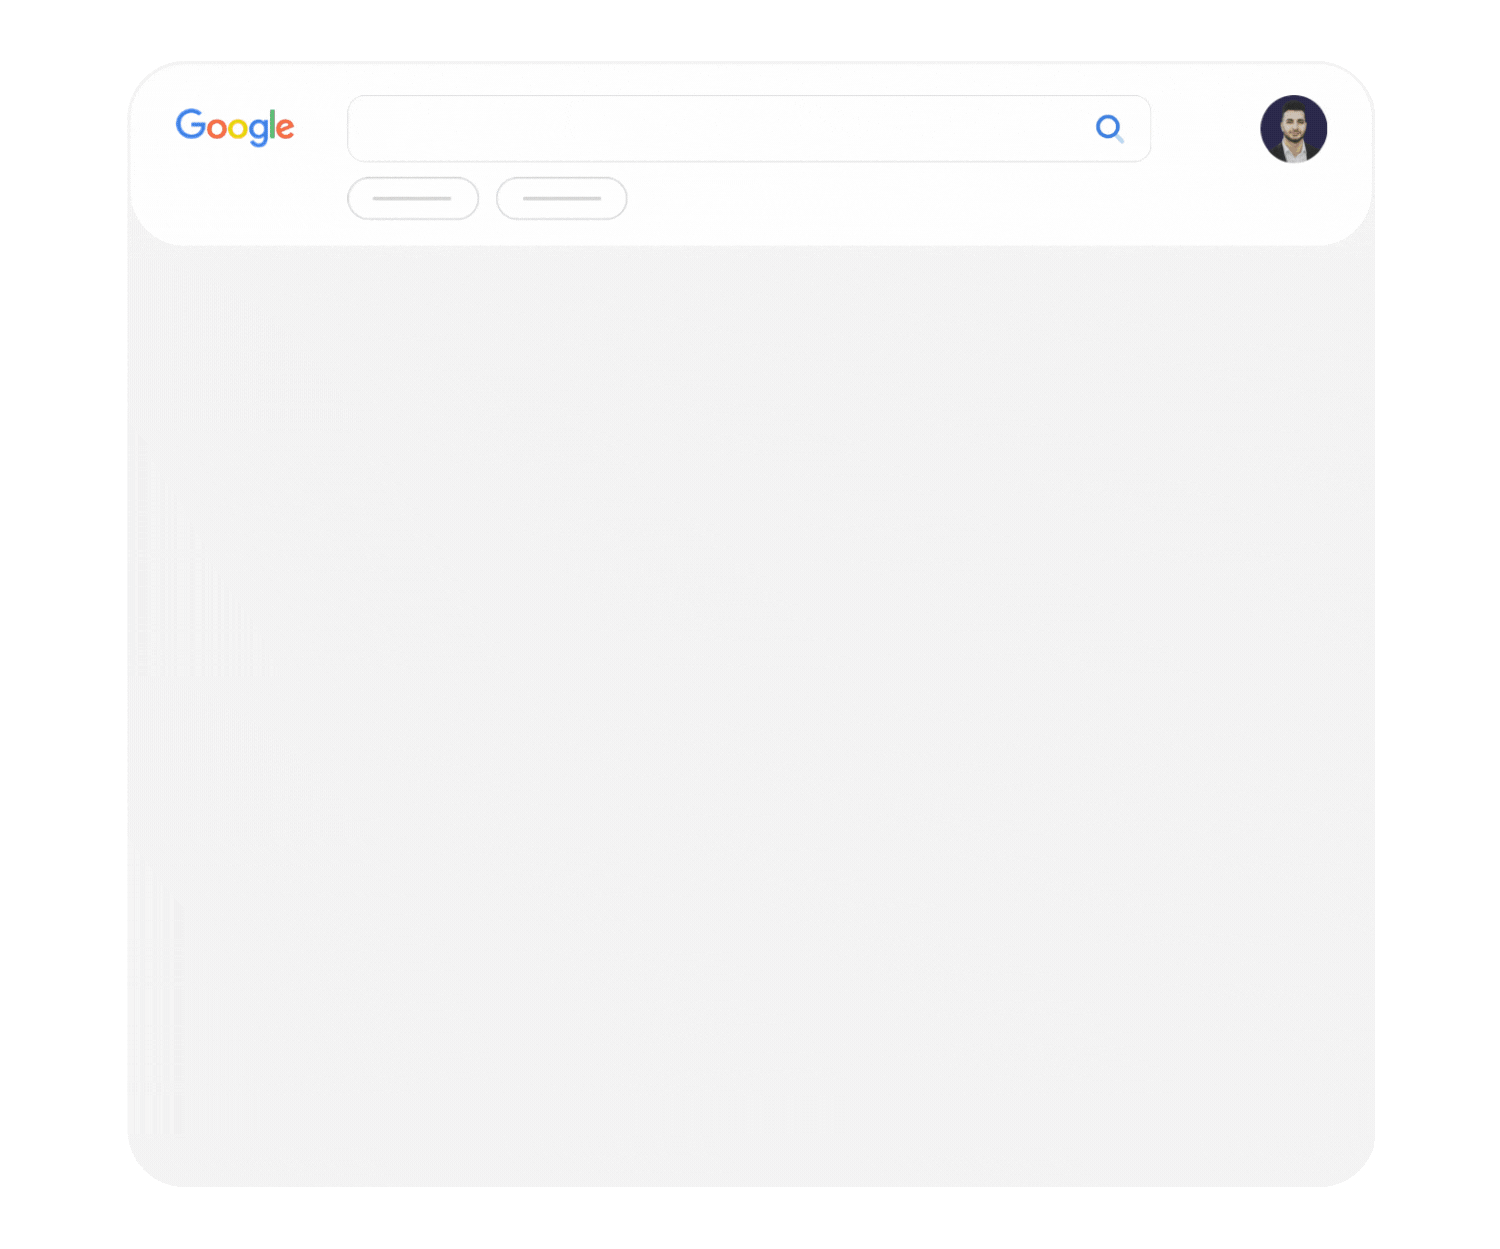1500x1249 pixels.
Task: Choose the chip farthest from the logo
Action: coord(562,198)
